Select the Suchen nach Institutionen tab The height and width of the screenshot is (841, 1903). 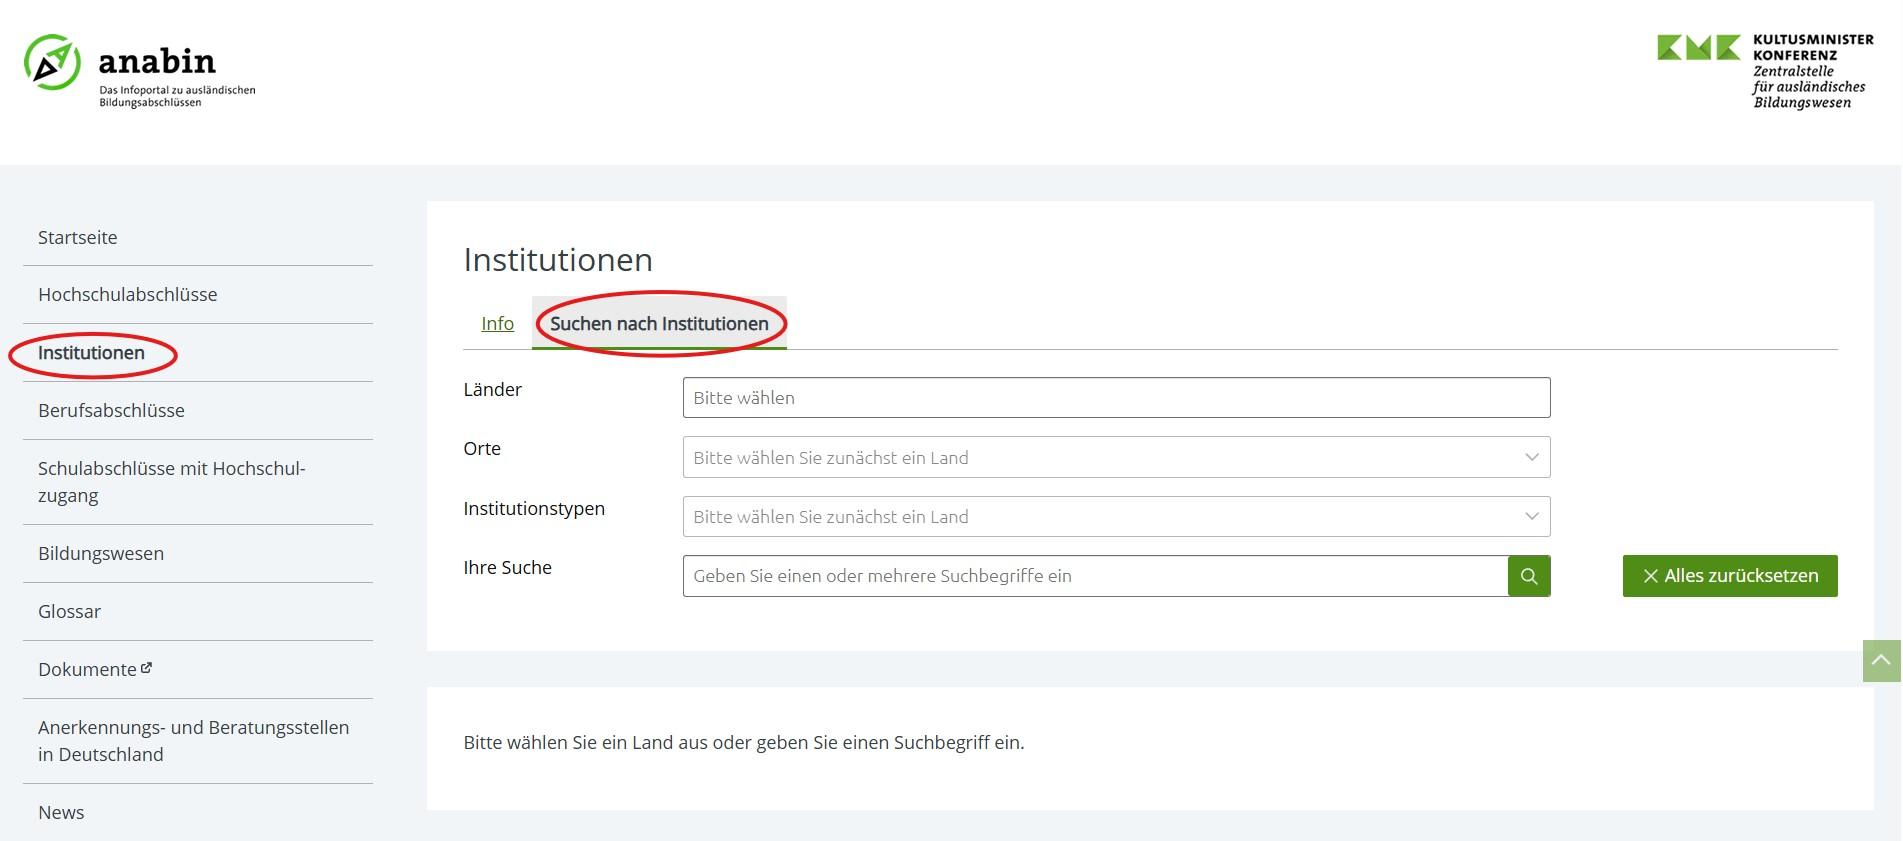tap(659, 323)
